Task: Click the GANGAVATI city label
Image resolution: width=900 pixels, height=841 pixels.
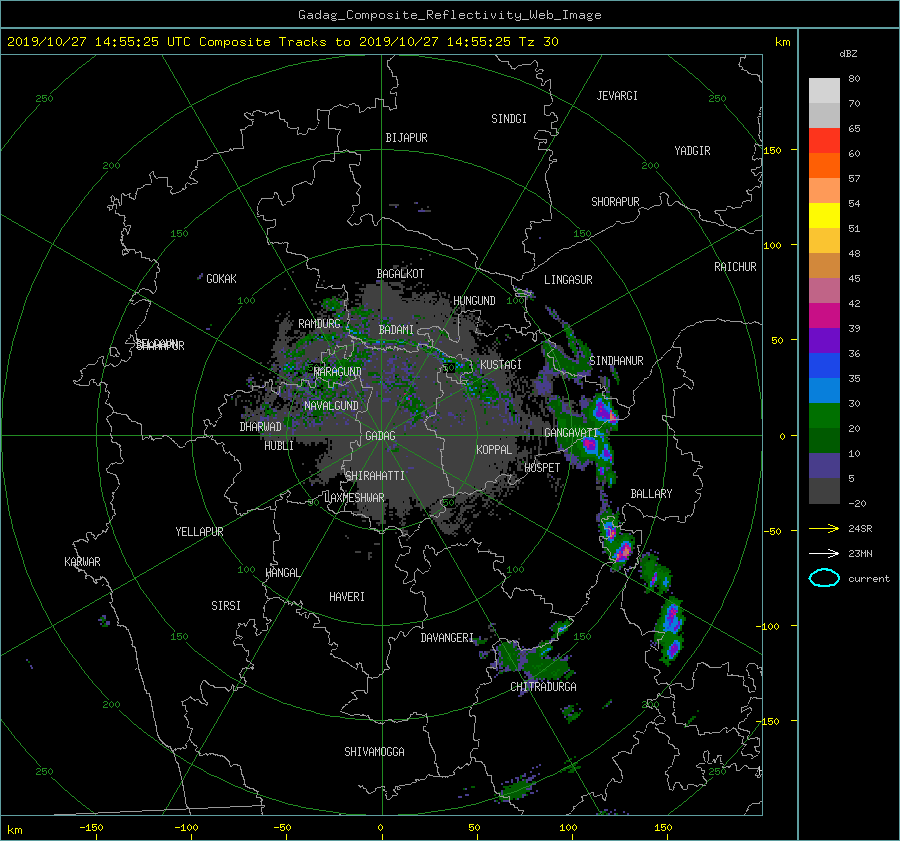Action: pos(571,433)
